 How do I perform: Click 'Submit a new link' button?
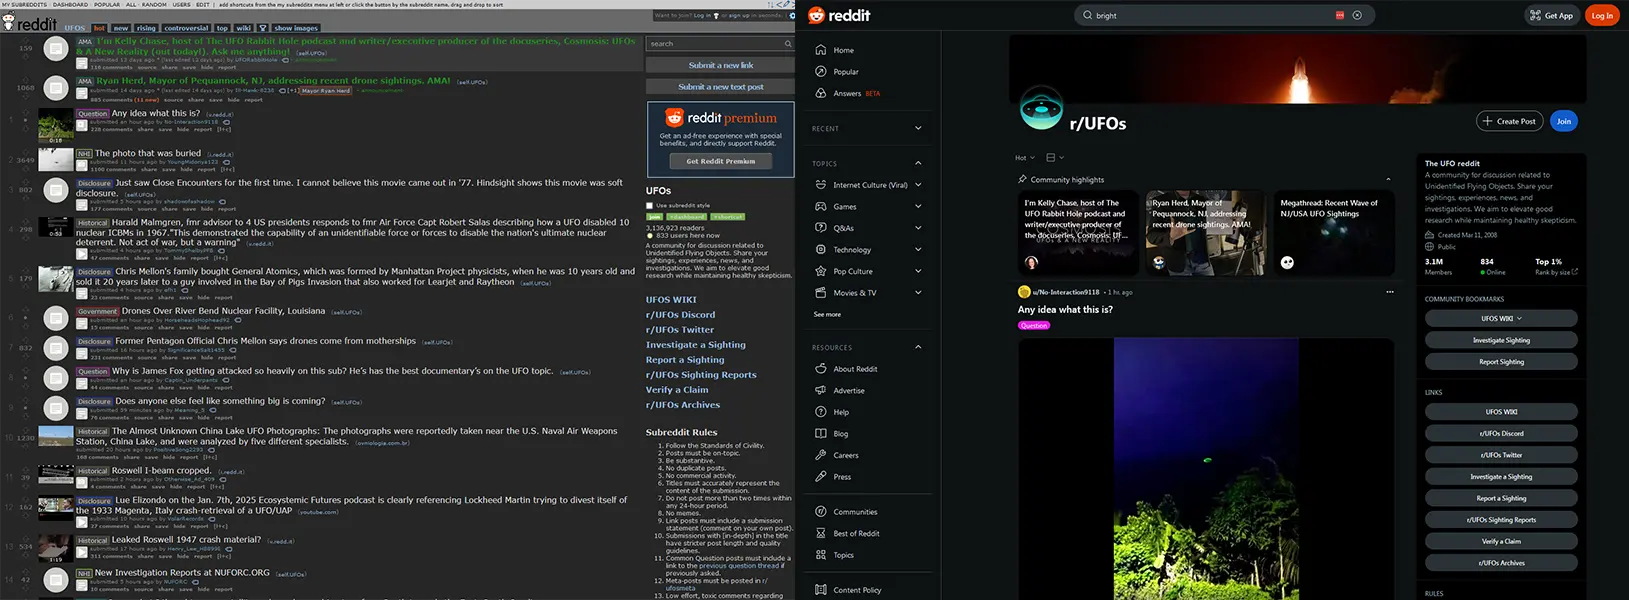(720, 65)
